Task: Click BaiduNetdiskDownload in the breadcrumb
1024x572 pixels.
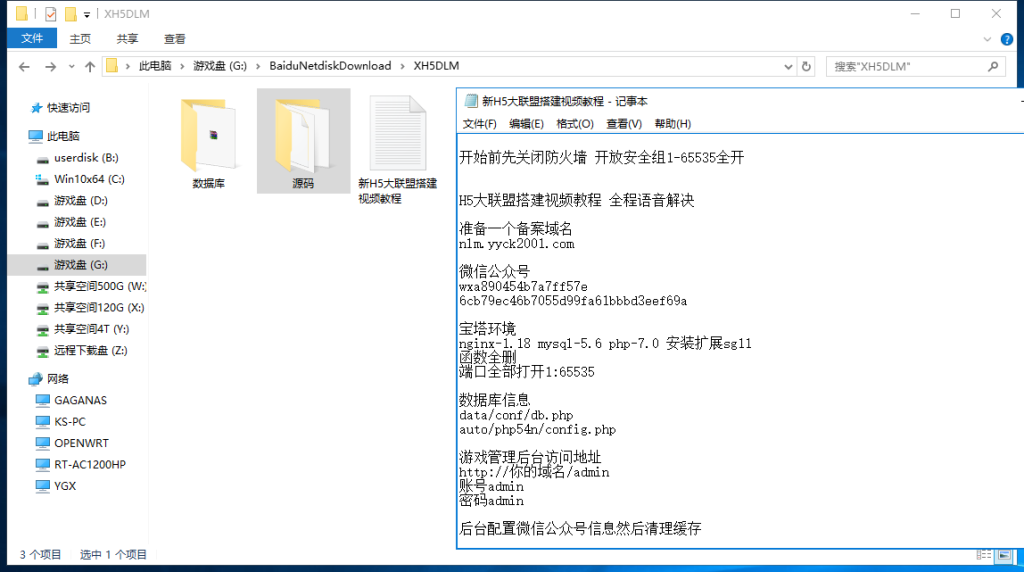Action: 330,66
